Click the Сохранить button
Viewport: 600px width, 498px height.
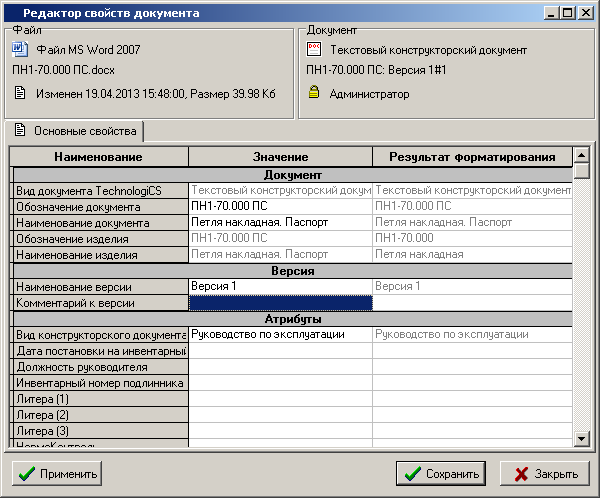coord(441,474)
